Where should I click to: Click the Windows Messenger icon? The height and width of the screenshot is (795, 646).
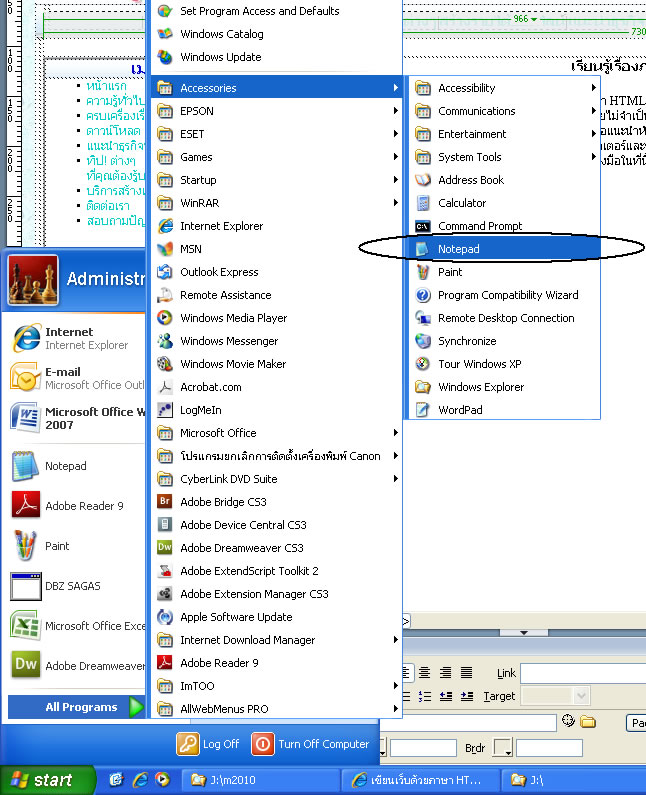pyautogui.click(x=165, y=341)
